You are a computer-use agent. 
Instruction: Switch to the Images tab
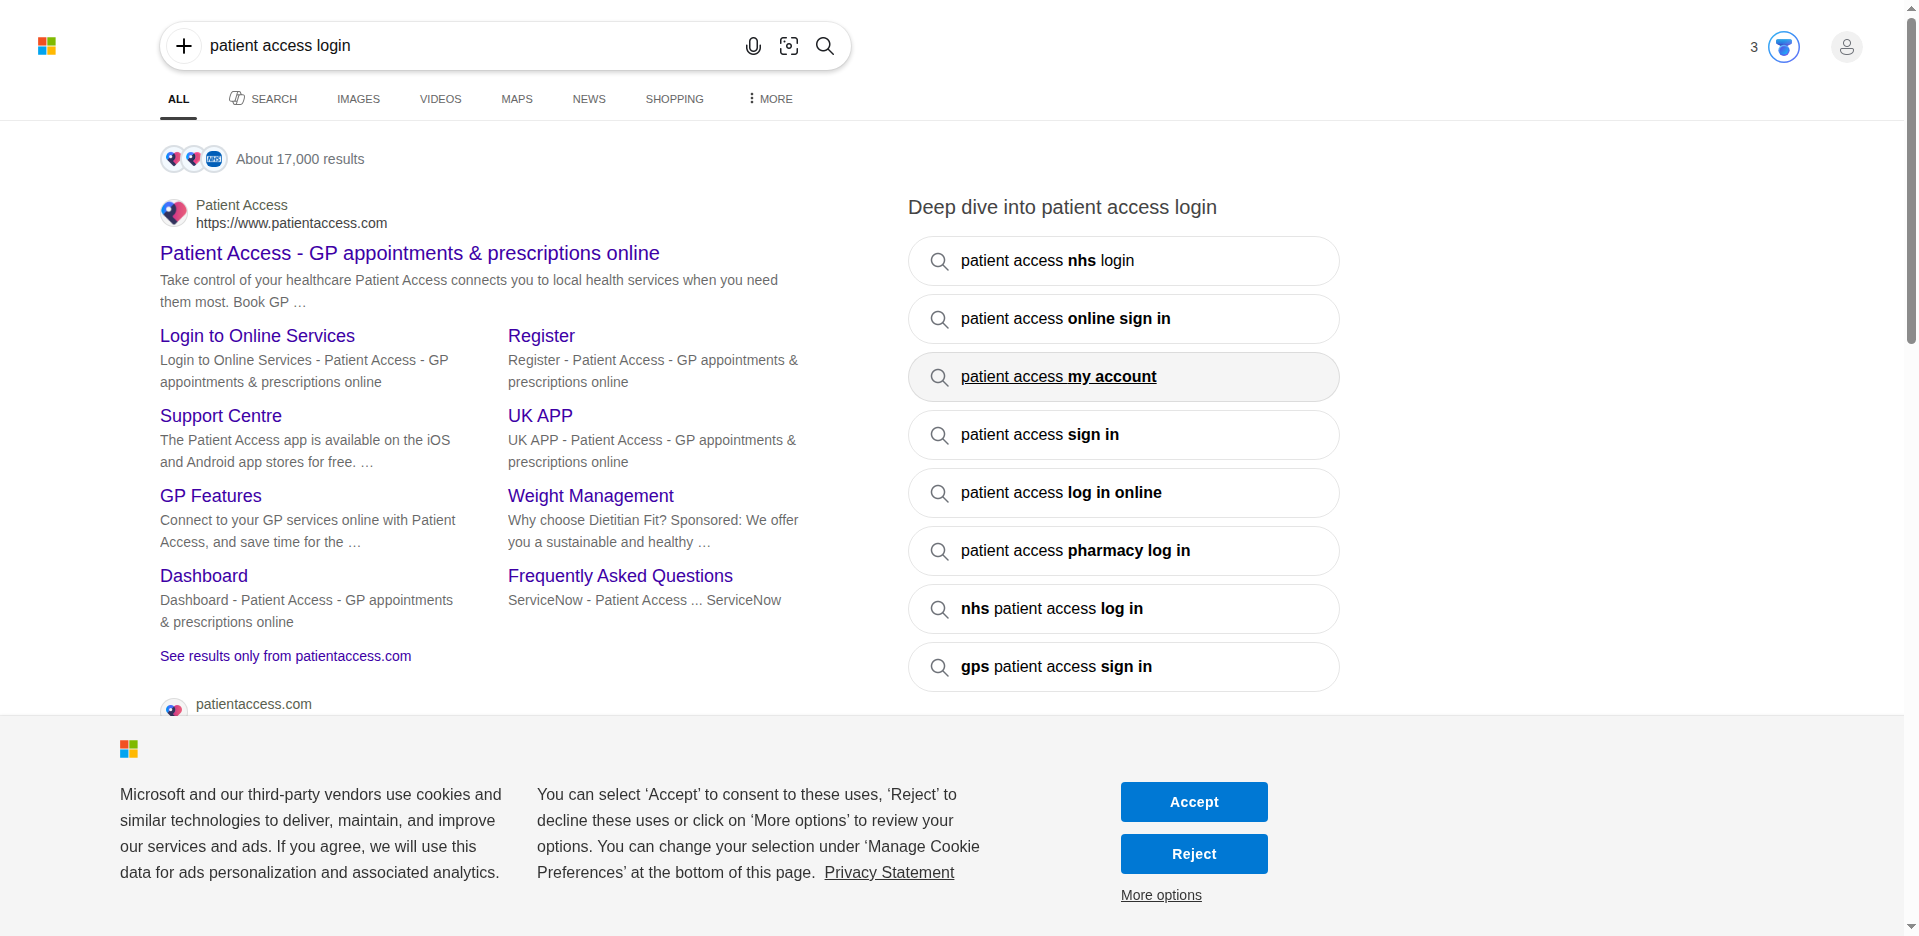tap(358, 99)
